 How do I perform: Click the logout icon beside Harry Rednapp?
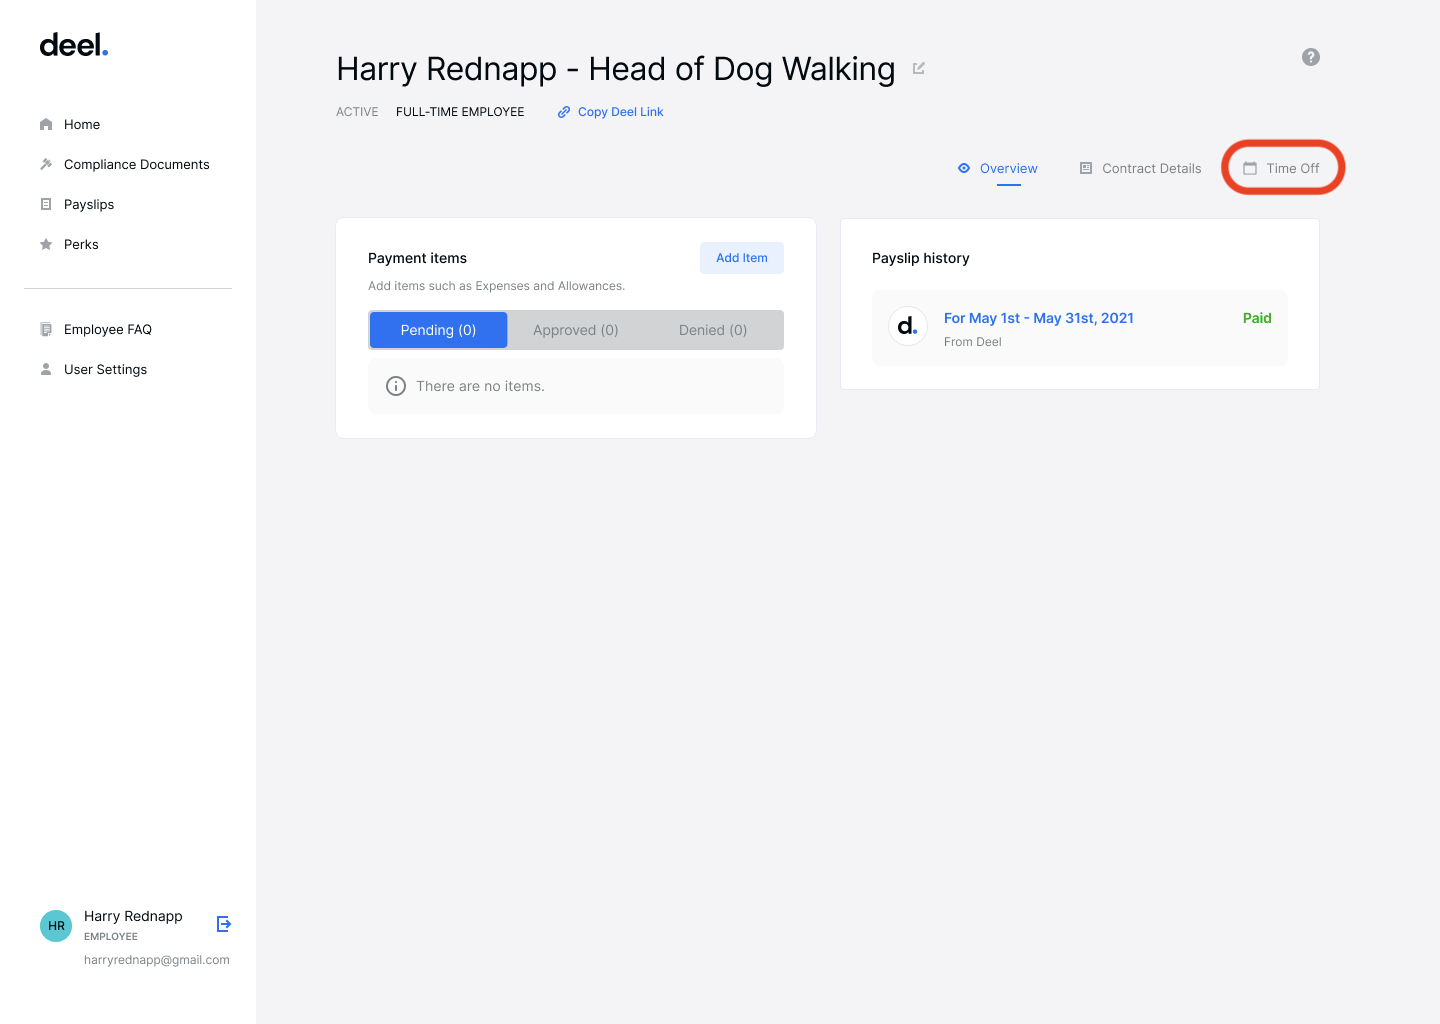coord(224,924)
